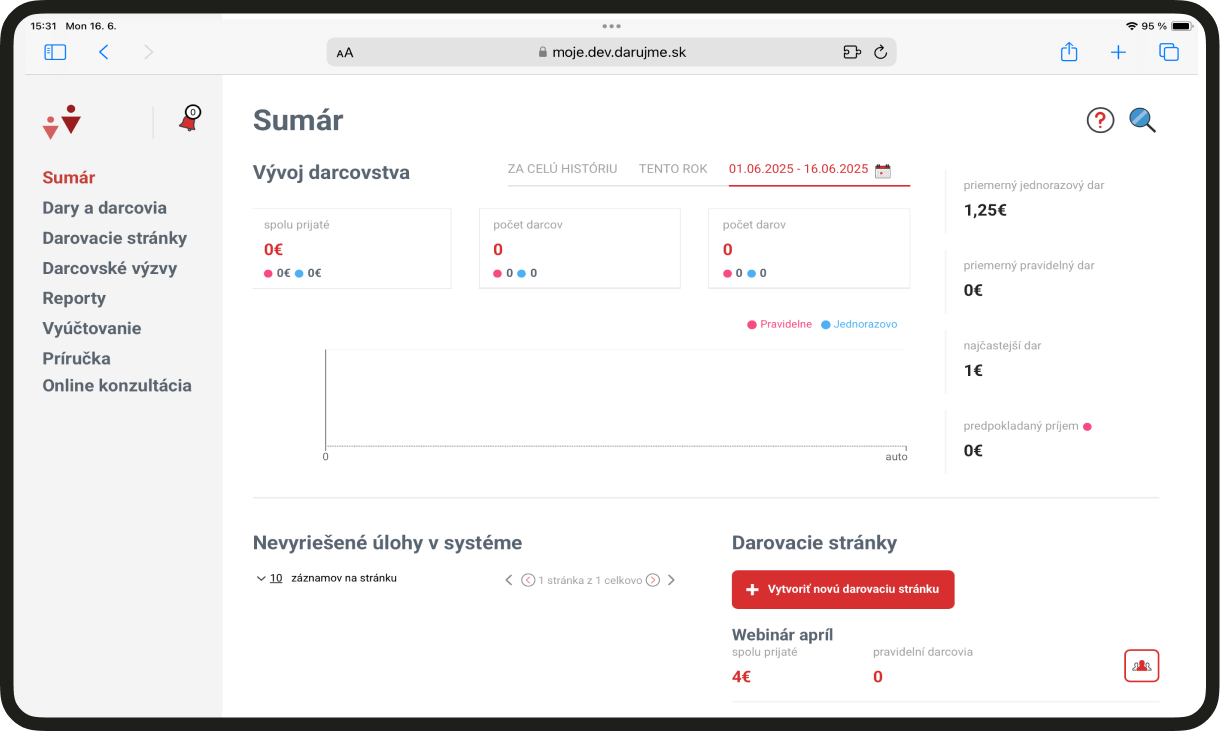Tap the Safari share icon

(x=1069, y=53)
